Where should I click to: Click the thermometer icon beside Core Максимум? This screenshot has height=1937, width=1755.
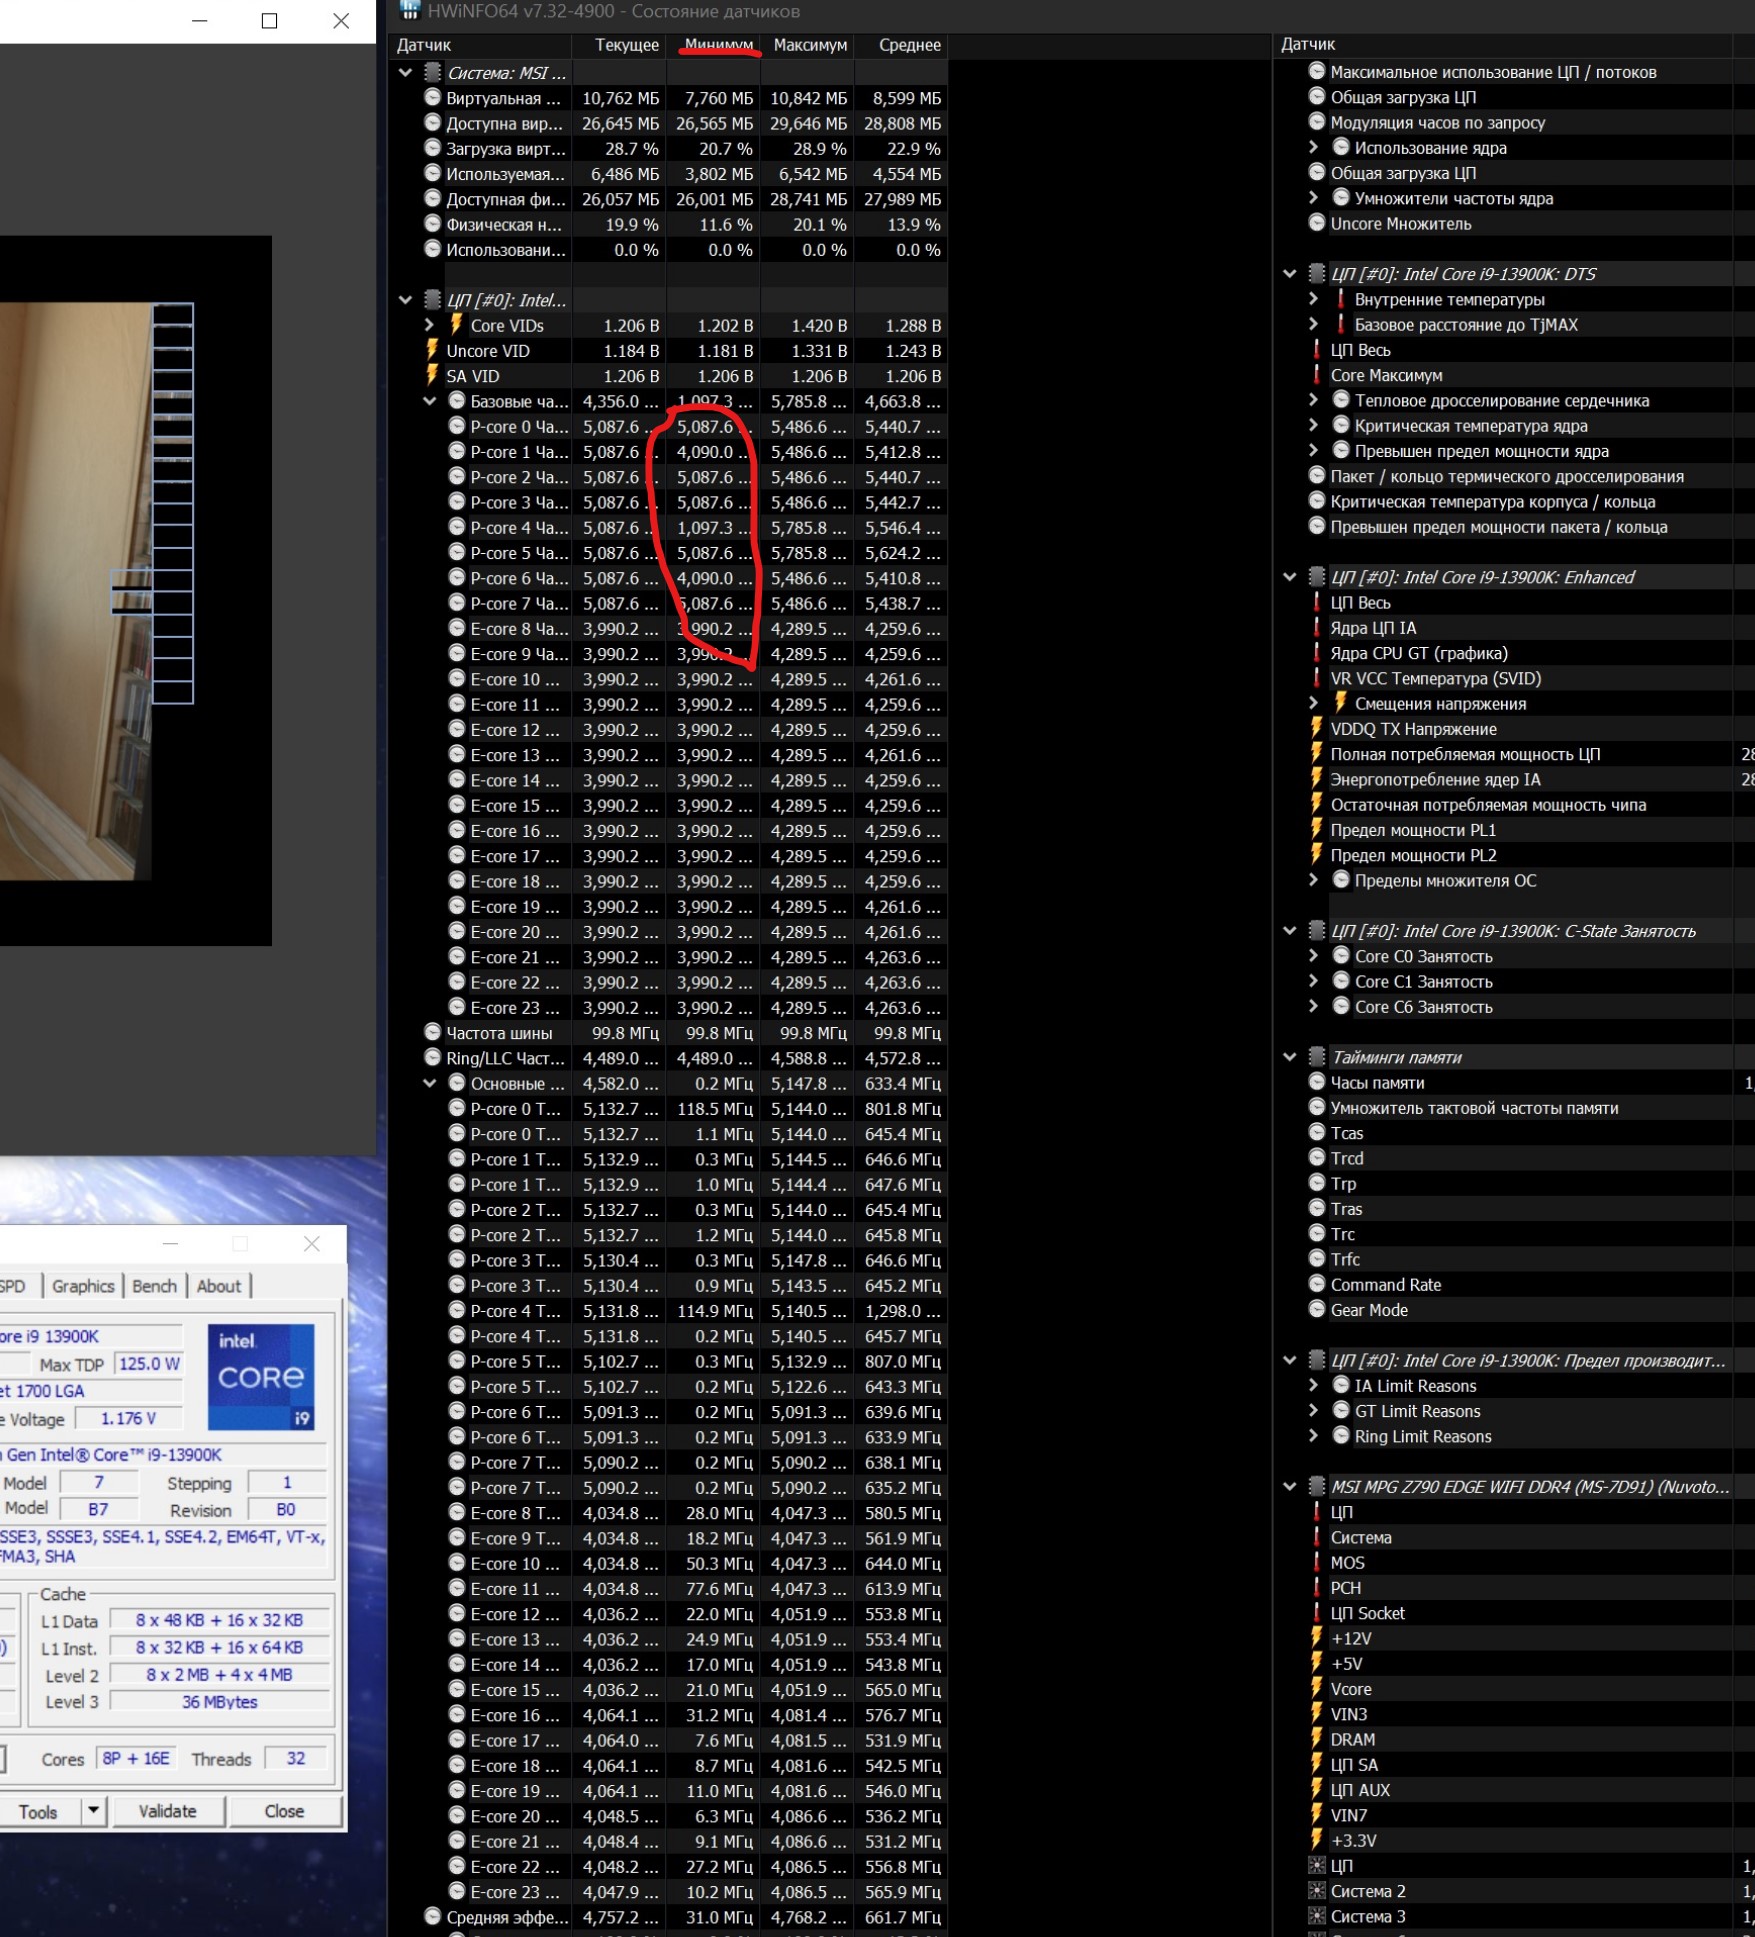(x=1316, y=375)
